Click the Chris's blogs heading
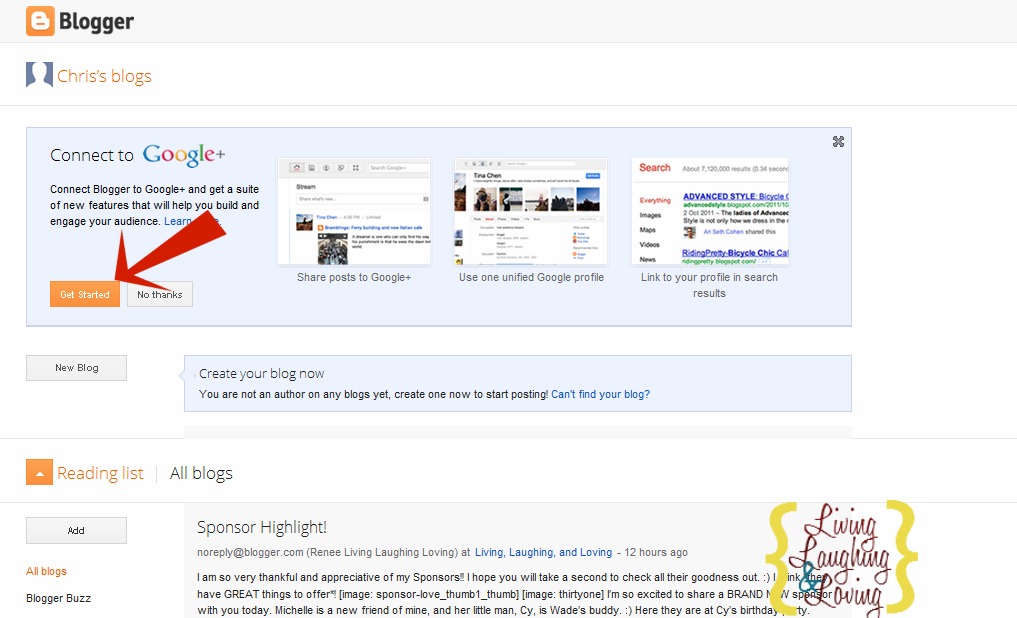 [104, 76]
